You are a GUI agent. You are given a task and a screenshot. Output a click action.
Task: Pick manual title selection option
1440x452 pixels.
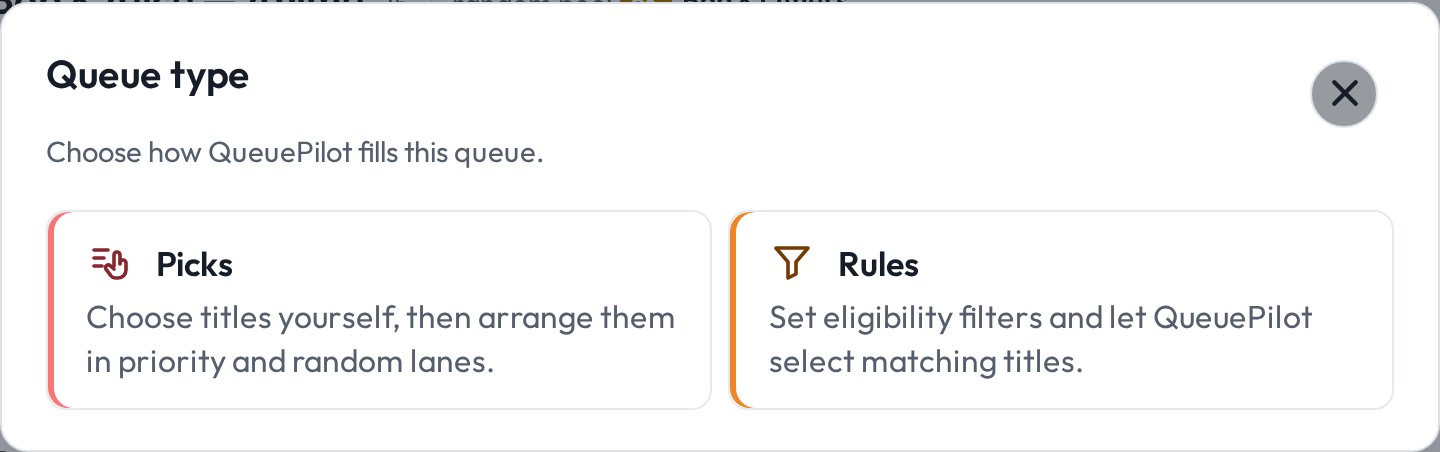pyautogui.click(x=379, y=310)
